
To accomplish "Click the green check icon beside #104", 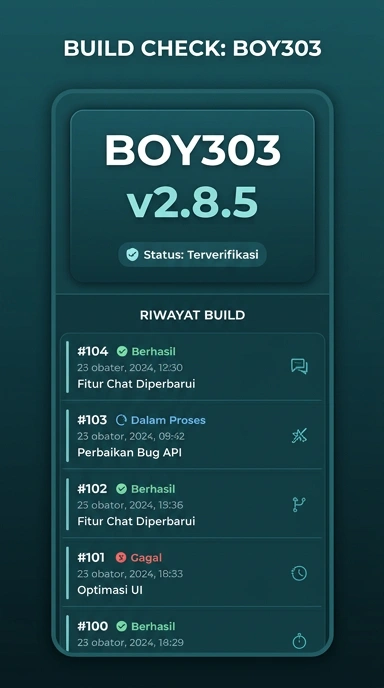I will (x=122, y=351).
